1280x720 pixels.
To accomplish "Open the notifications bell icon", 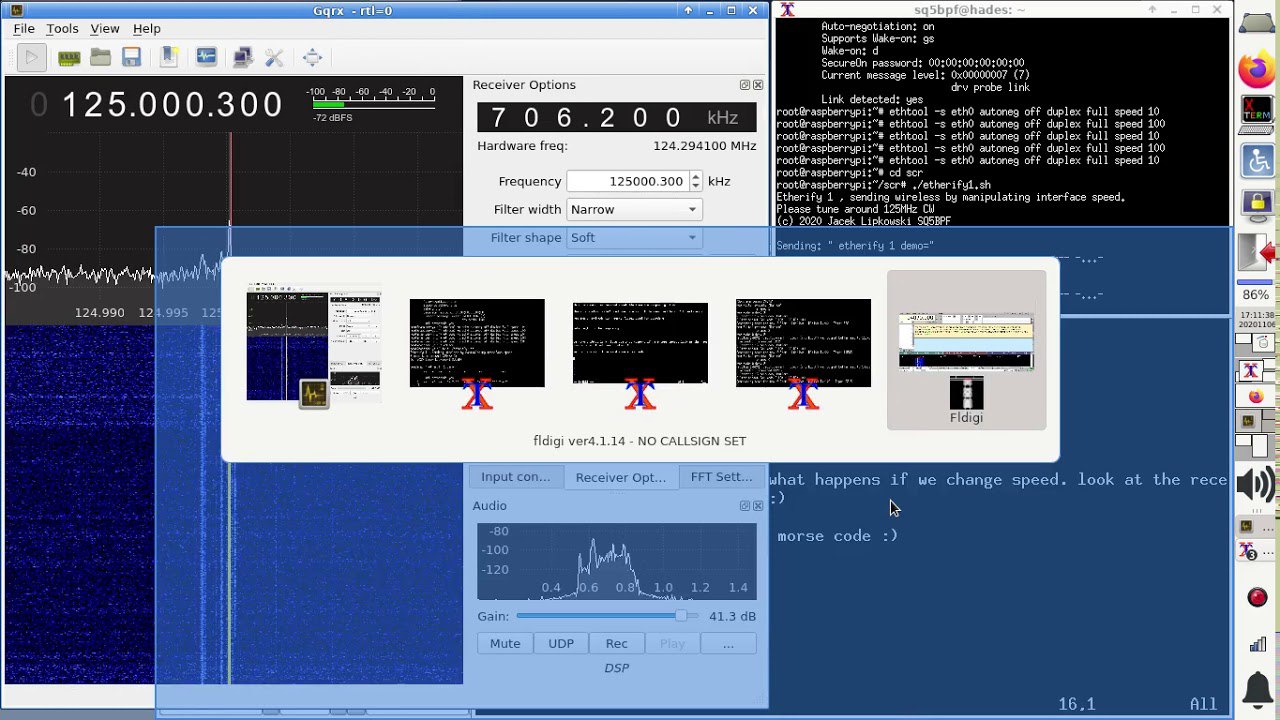I will coord(1257,689).
